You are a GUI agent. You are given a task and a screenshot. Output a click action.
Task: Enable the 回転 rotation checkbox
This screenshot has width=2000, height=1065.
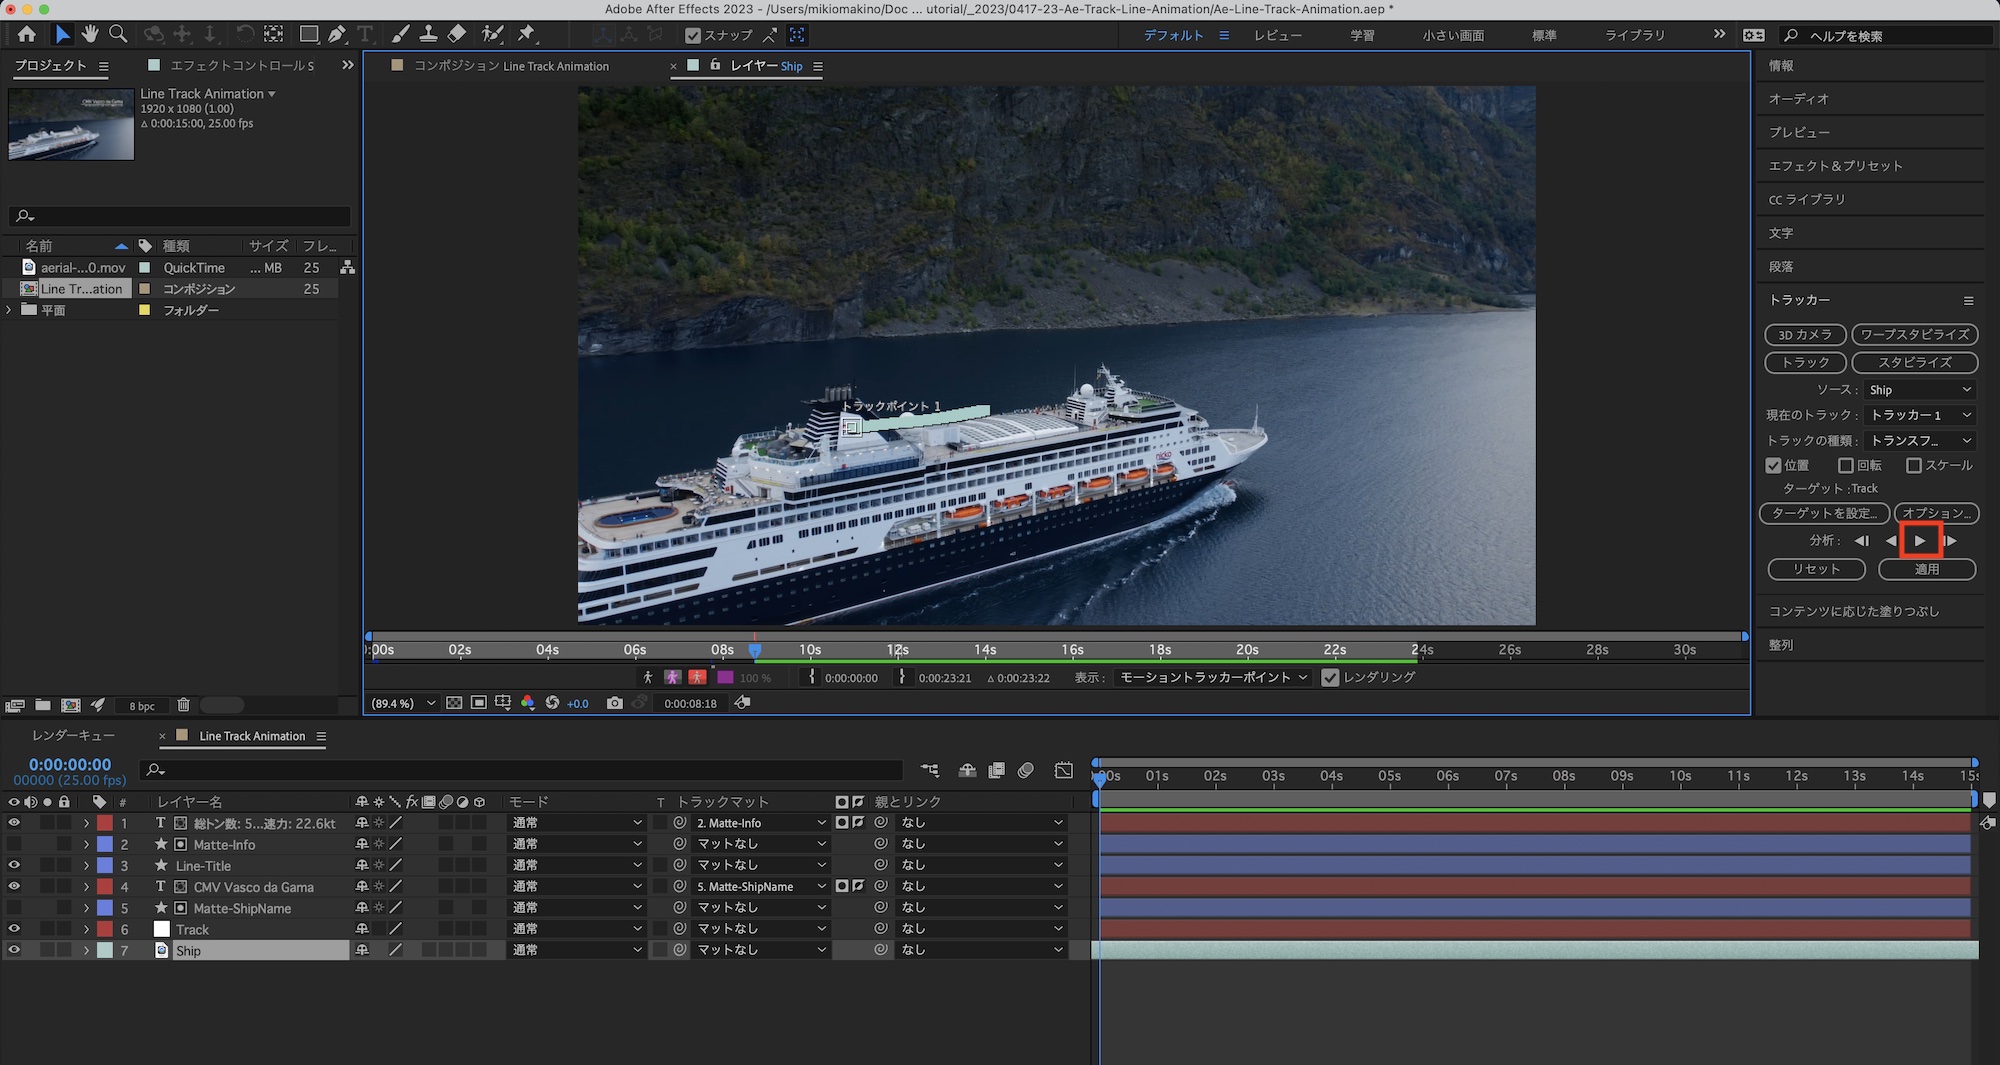(x=1846, y=465)
